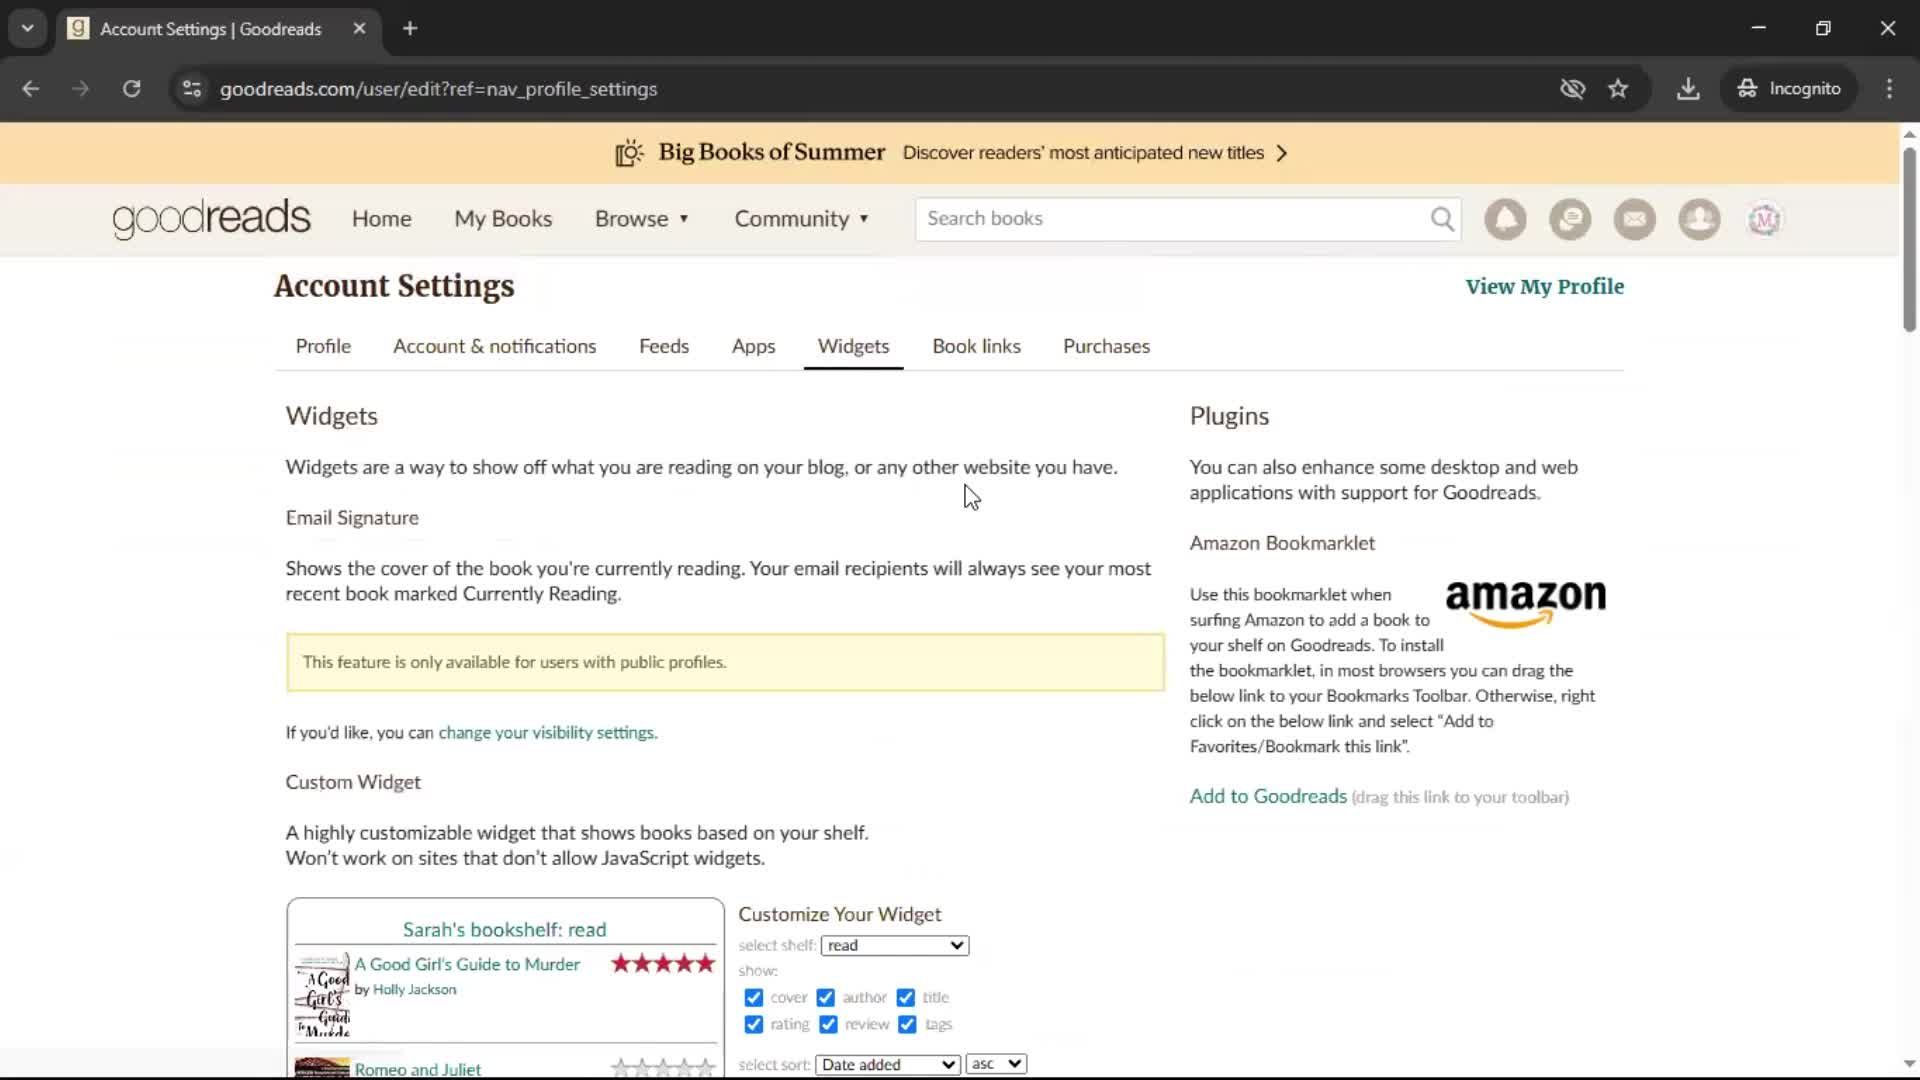Select the Widgets tab

tap(853, 346)
